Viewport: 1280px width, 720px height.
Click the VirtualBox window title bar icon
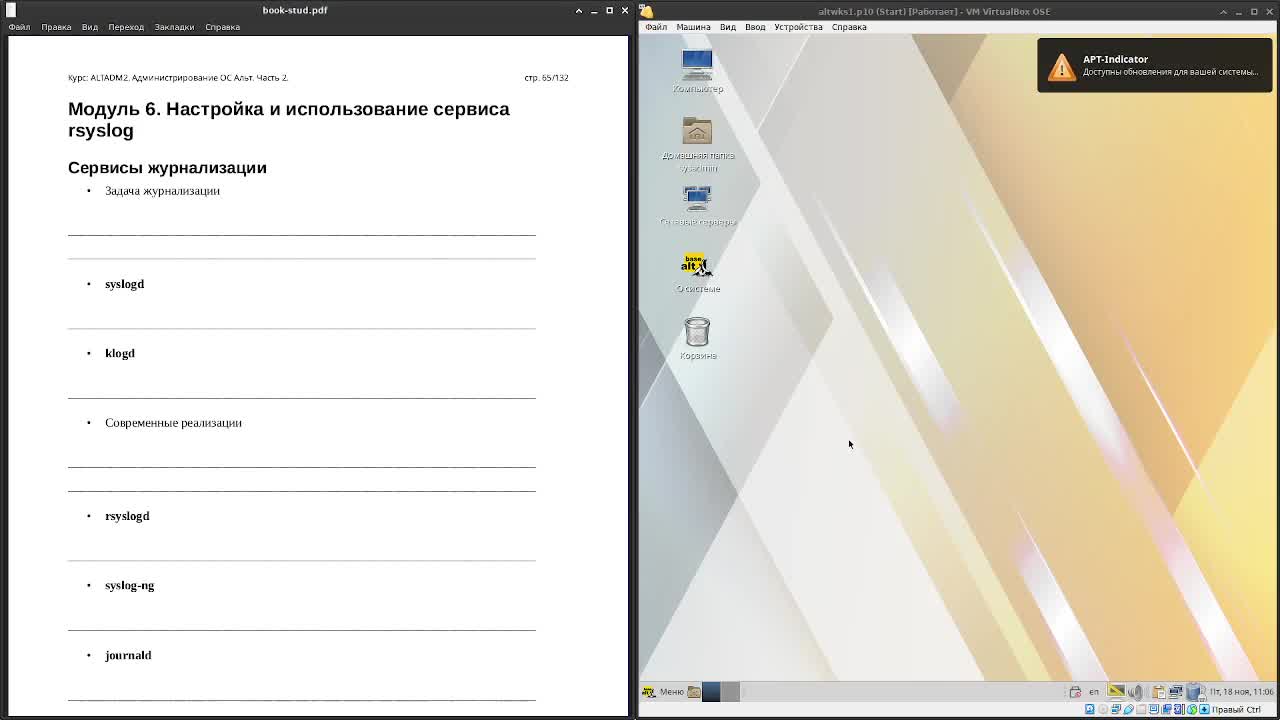point(647,11)
